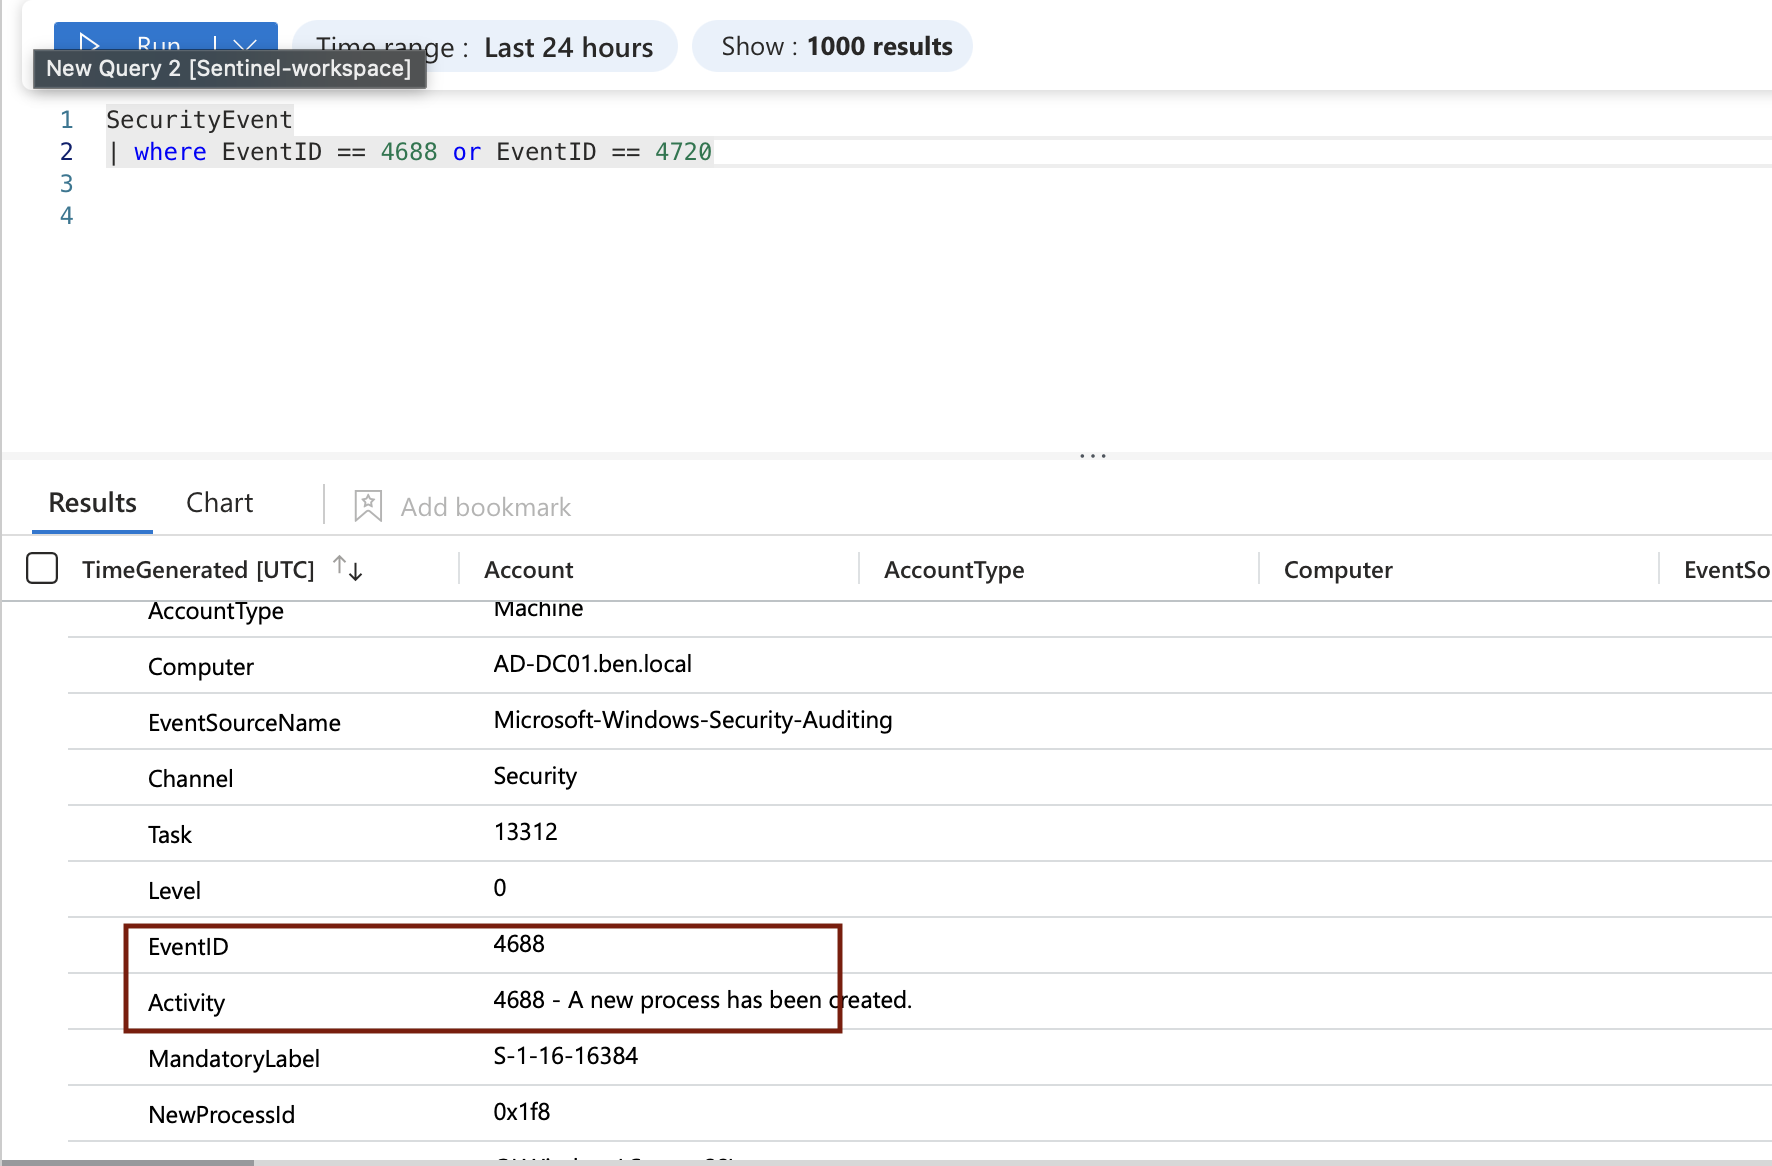Click the sort arrows beside TimeGenerated
1772x1166 pixels.
348,568
